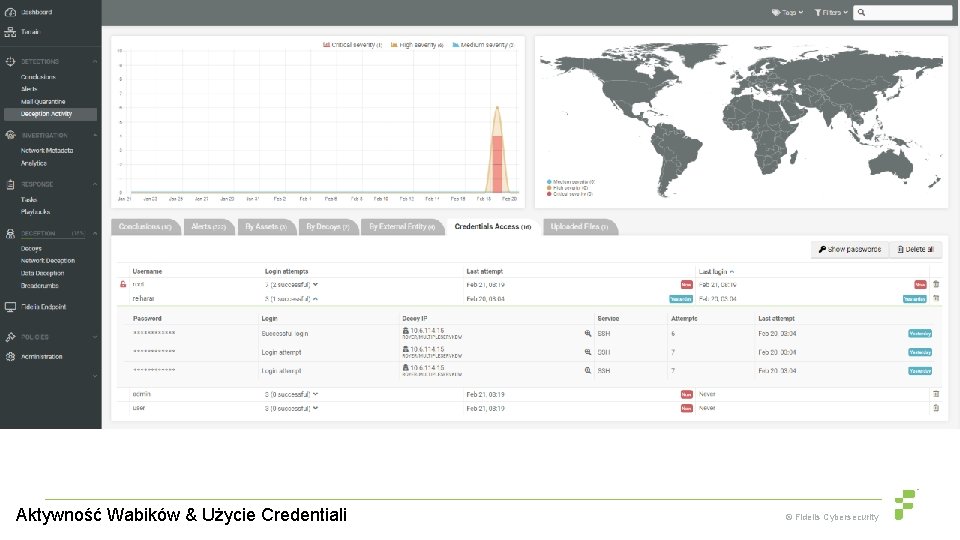Collapse login attempts for the rehana row
Image resolution: width=960 pixels, height=540 pixels.
tap(315, 299)
